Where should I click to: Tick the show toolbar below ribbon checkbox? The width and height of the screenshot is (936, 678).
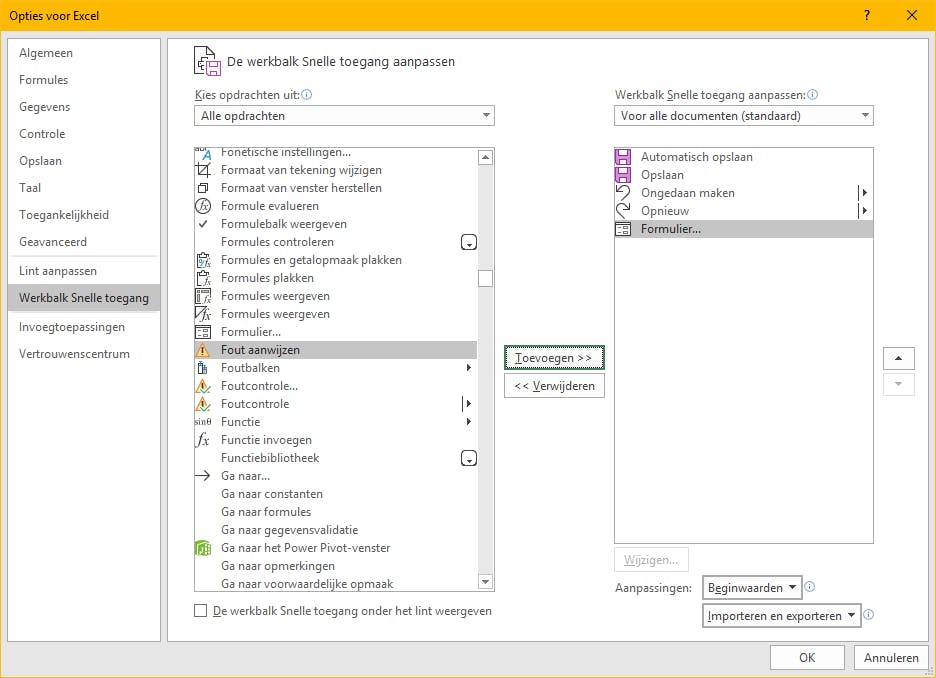(201, 611)
